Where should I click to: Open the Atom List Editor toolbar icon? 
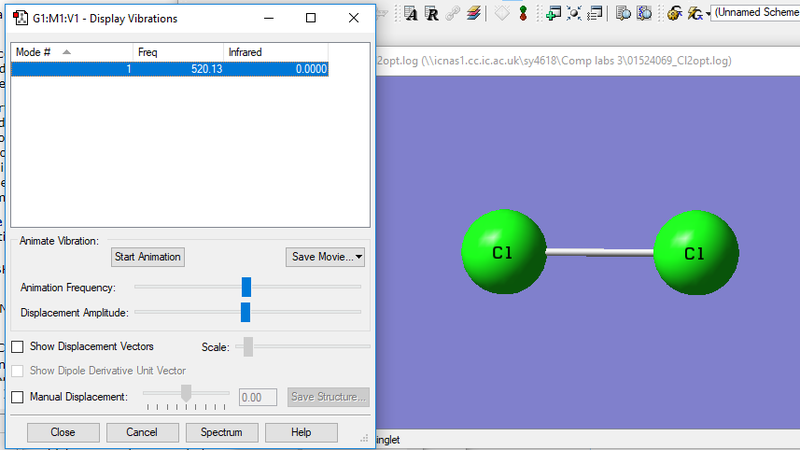(411, 13)
